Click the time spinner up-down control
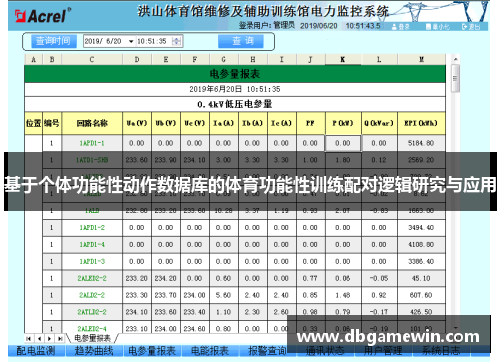The height and width of the screenshot is (362, 500). click(176, 41)
